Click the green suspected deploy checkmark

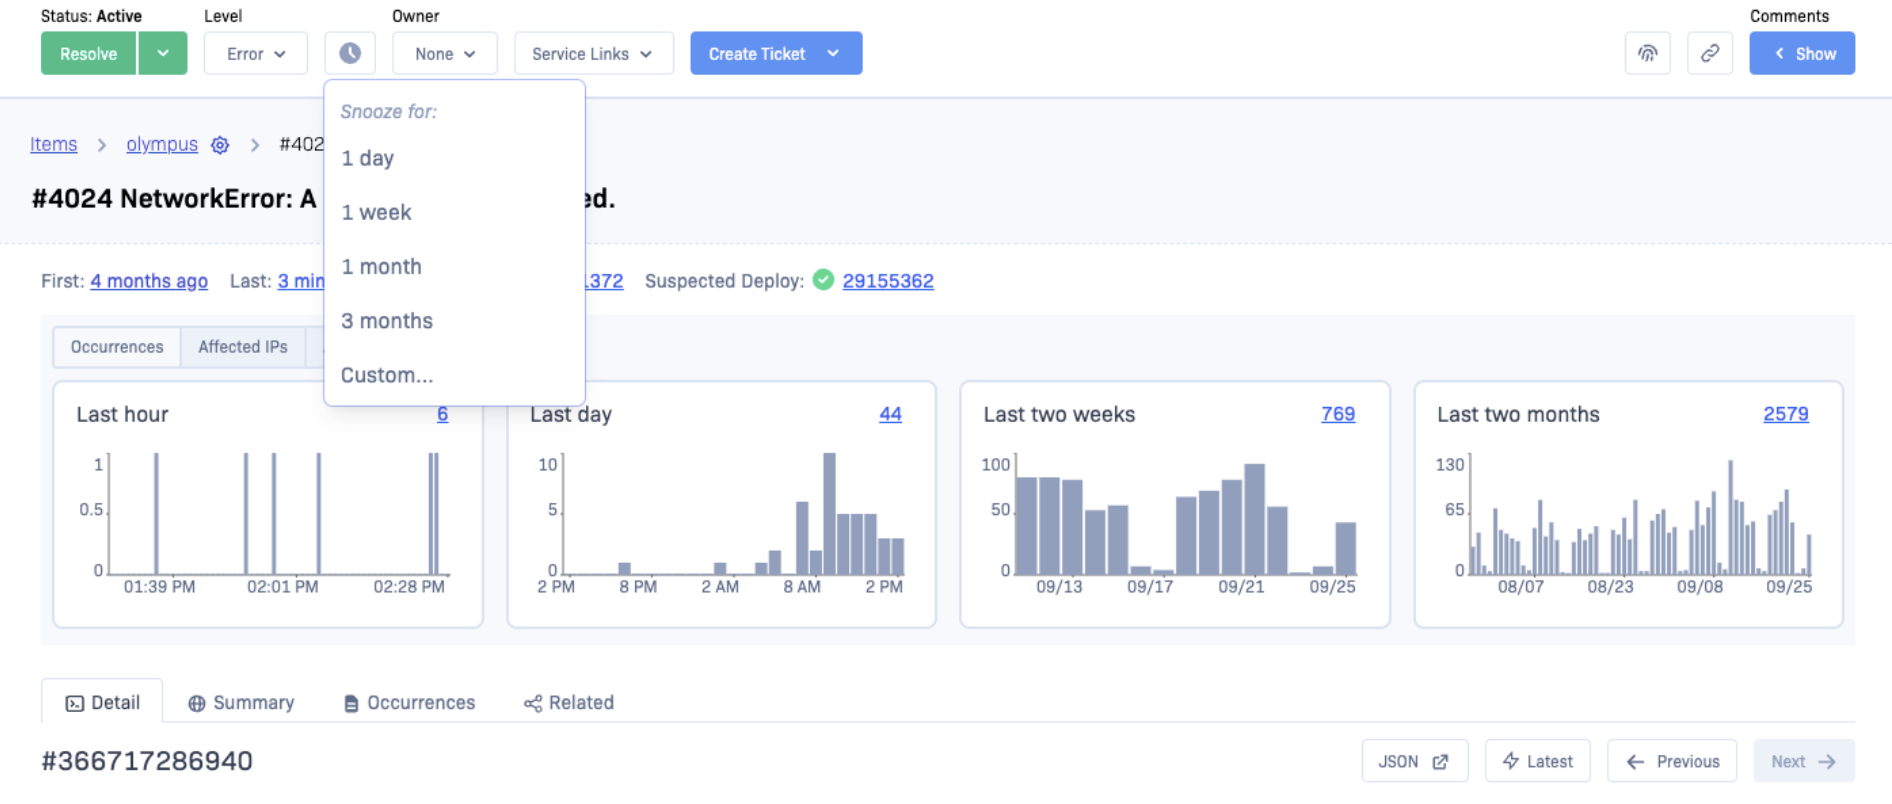823,280
